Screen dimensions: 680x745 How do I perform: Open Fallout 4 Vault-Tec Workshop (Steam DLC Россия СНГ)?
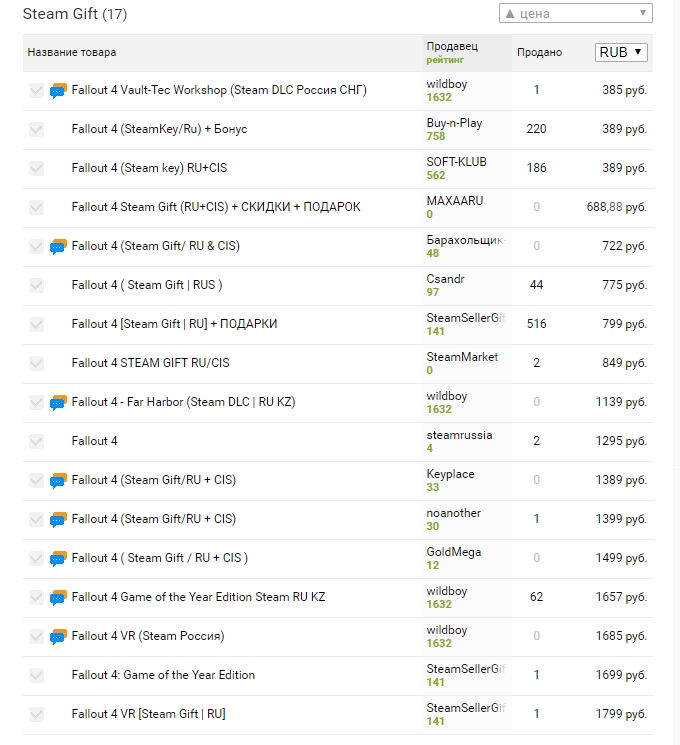coord(219,90)
